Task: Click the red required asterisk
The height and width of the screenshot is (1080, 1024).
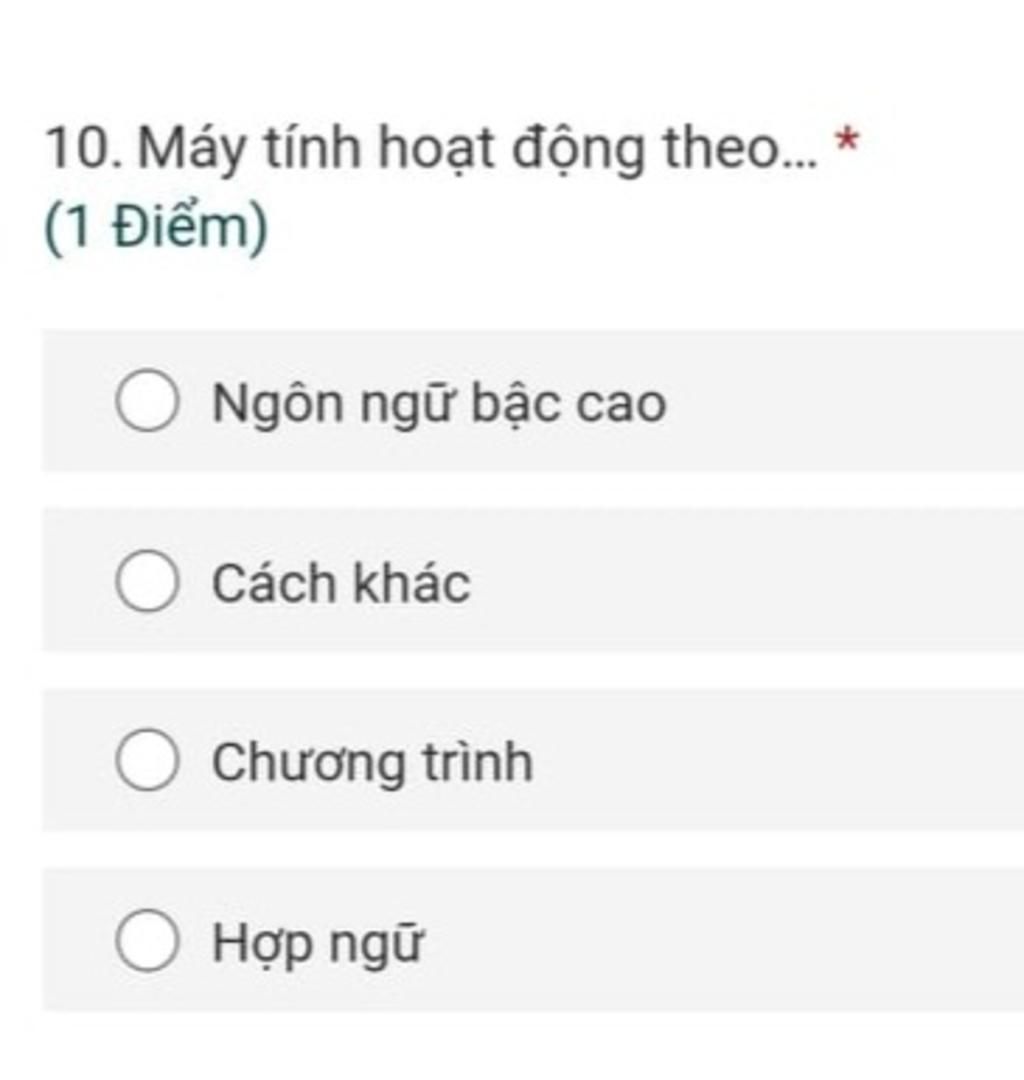Action: click(847, 141)
